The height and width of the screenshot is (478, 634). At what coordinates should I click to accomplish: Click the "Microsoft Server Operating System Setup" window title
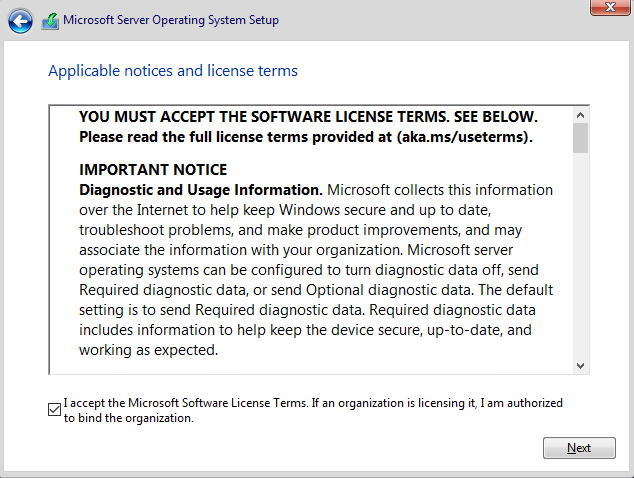pyautogui.click(x=171, y=20)
